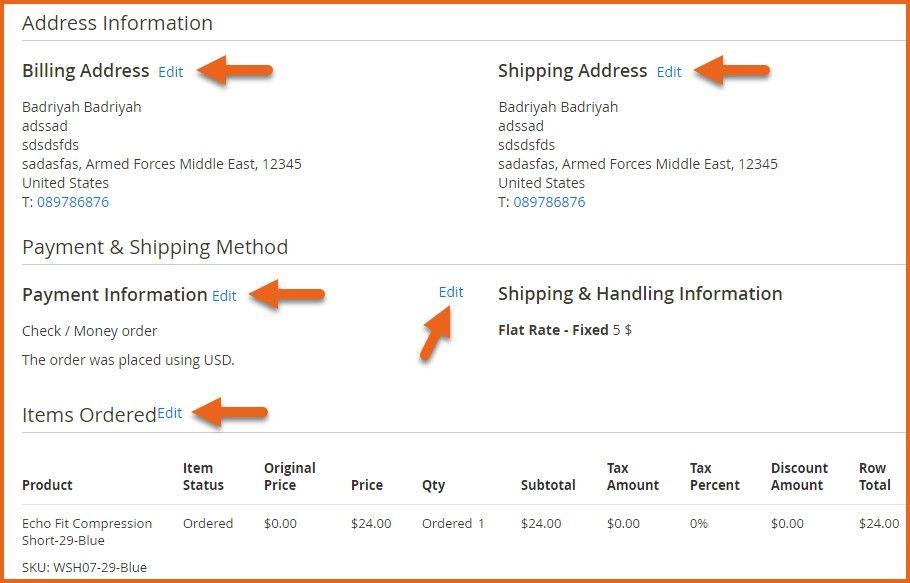The image size is (910, 583).
Task: Click the Row Total column header
Action: tap(874, 476)
